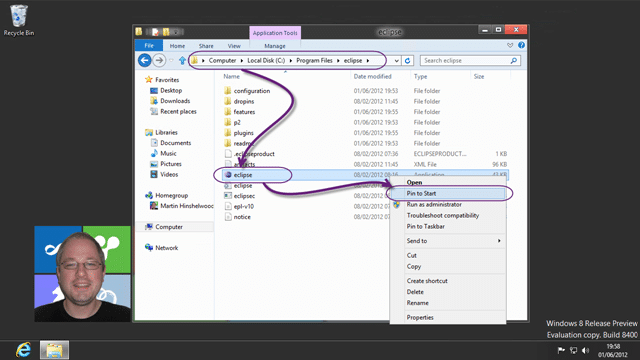Refresh the eclipse folder view
640x360 pixels.
point(407,60)
